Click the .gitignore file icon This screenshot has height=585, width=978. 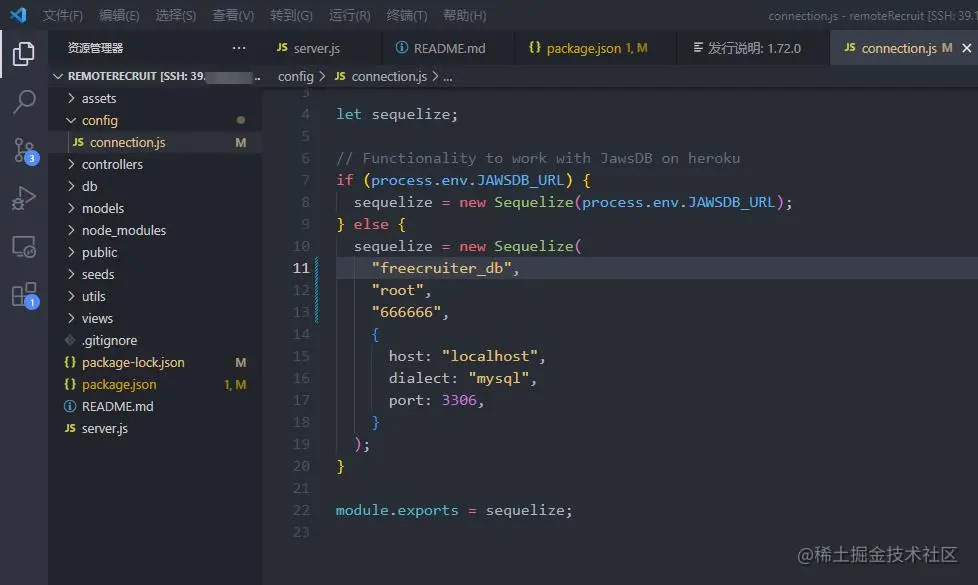point(70,340)
